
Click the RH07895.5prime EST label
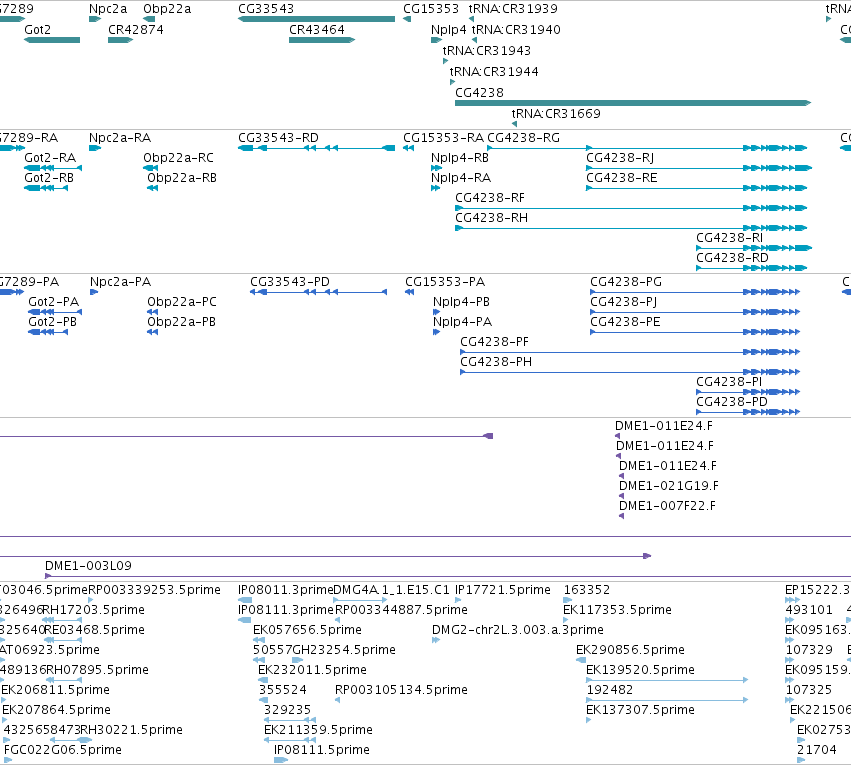pyautogui.click(x=98, y=670)
